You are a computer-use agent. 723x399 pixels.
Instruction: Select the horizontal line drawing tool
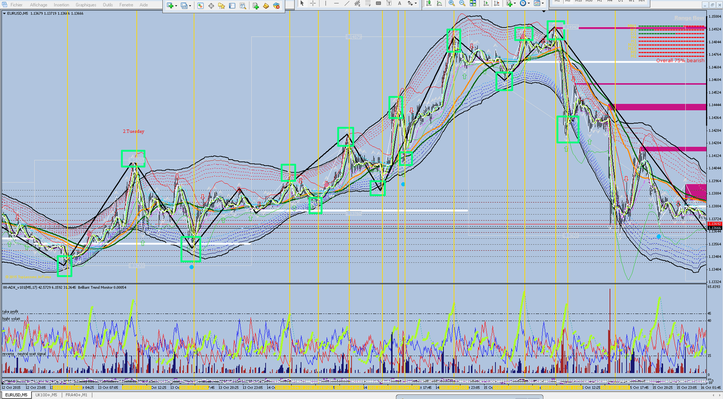click(336, 3)
